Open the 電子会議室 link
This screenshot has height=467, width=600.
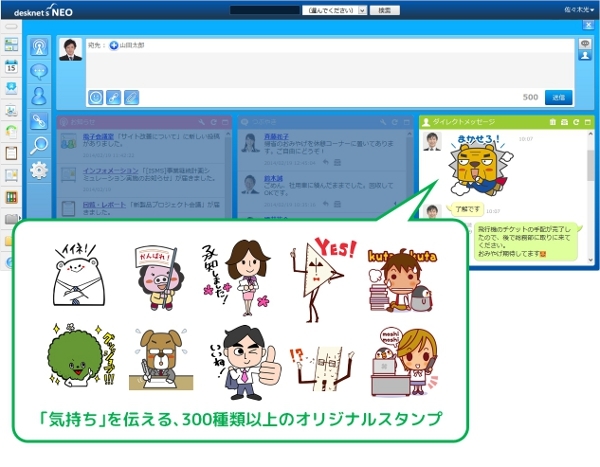pos(98,136)
